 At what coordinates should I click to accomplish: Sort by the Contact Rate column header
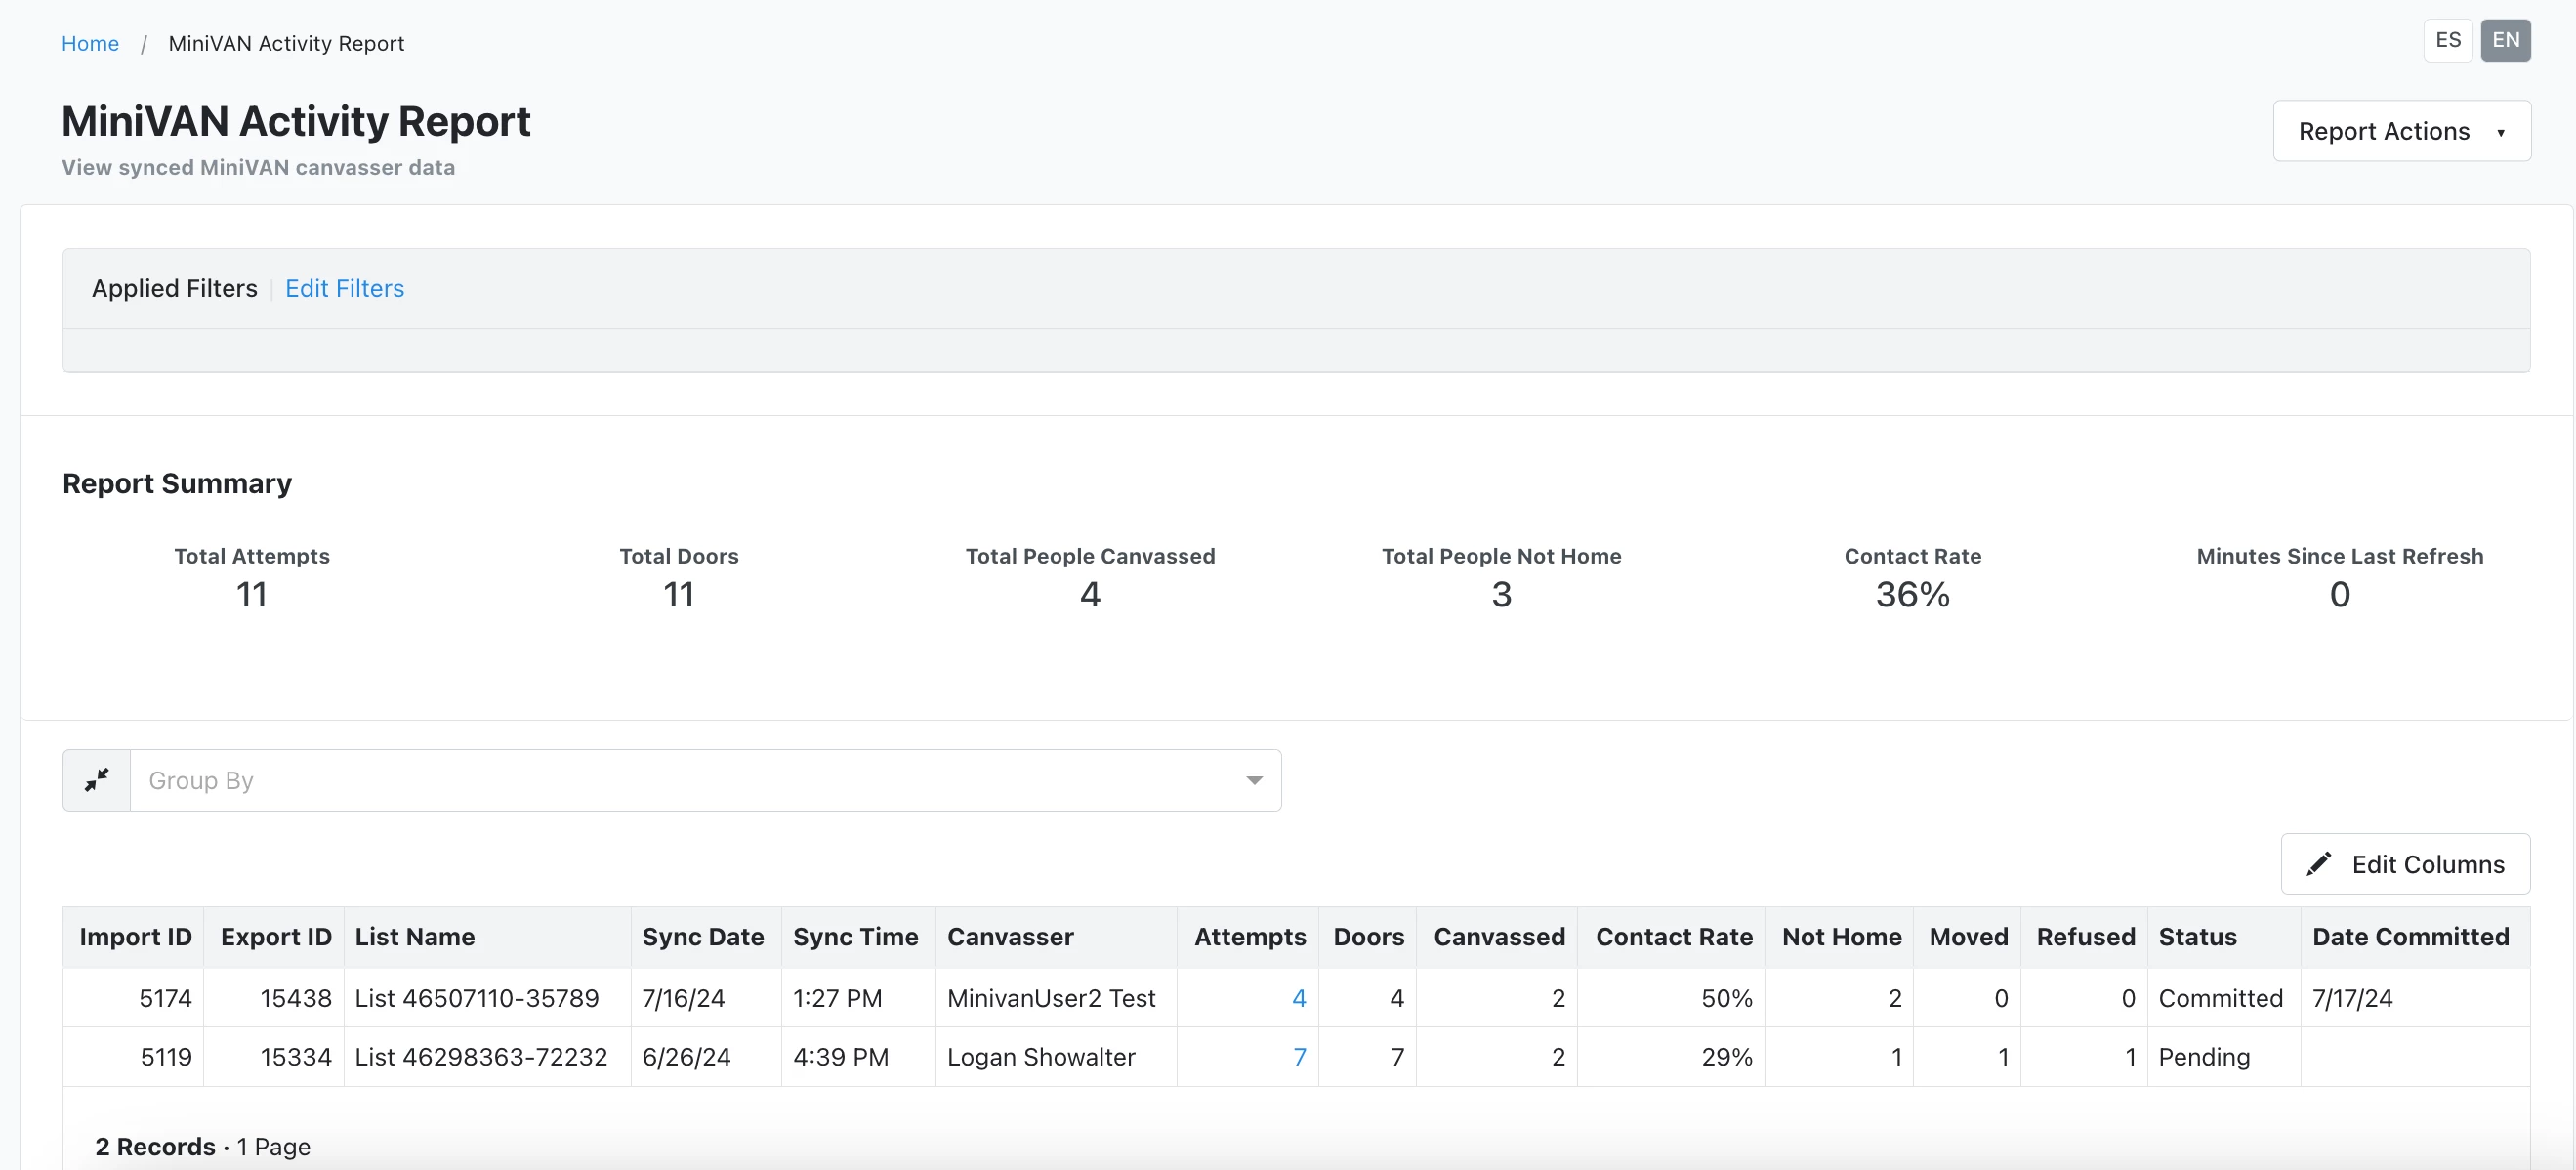tap(1673, 937)
